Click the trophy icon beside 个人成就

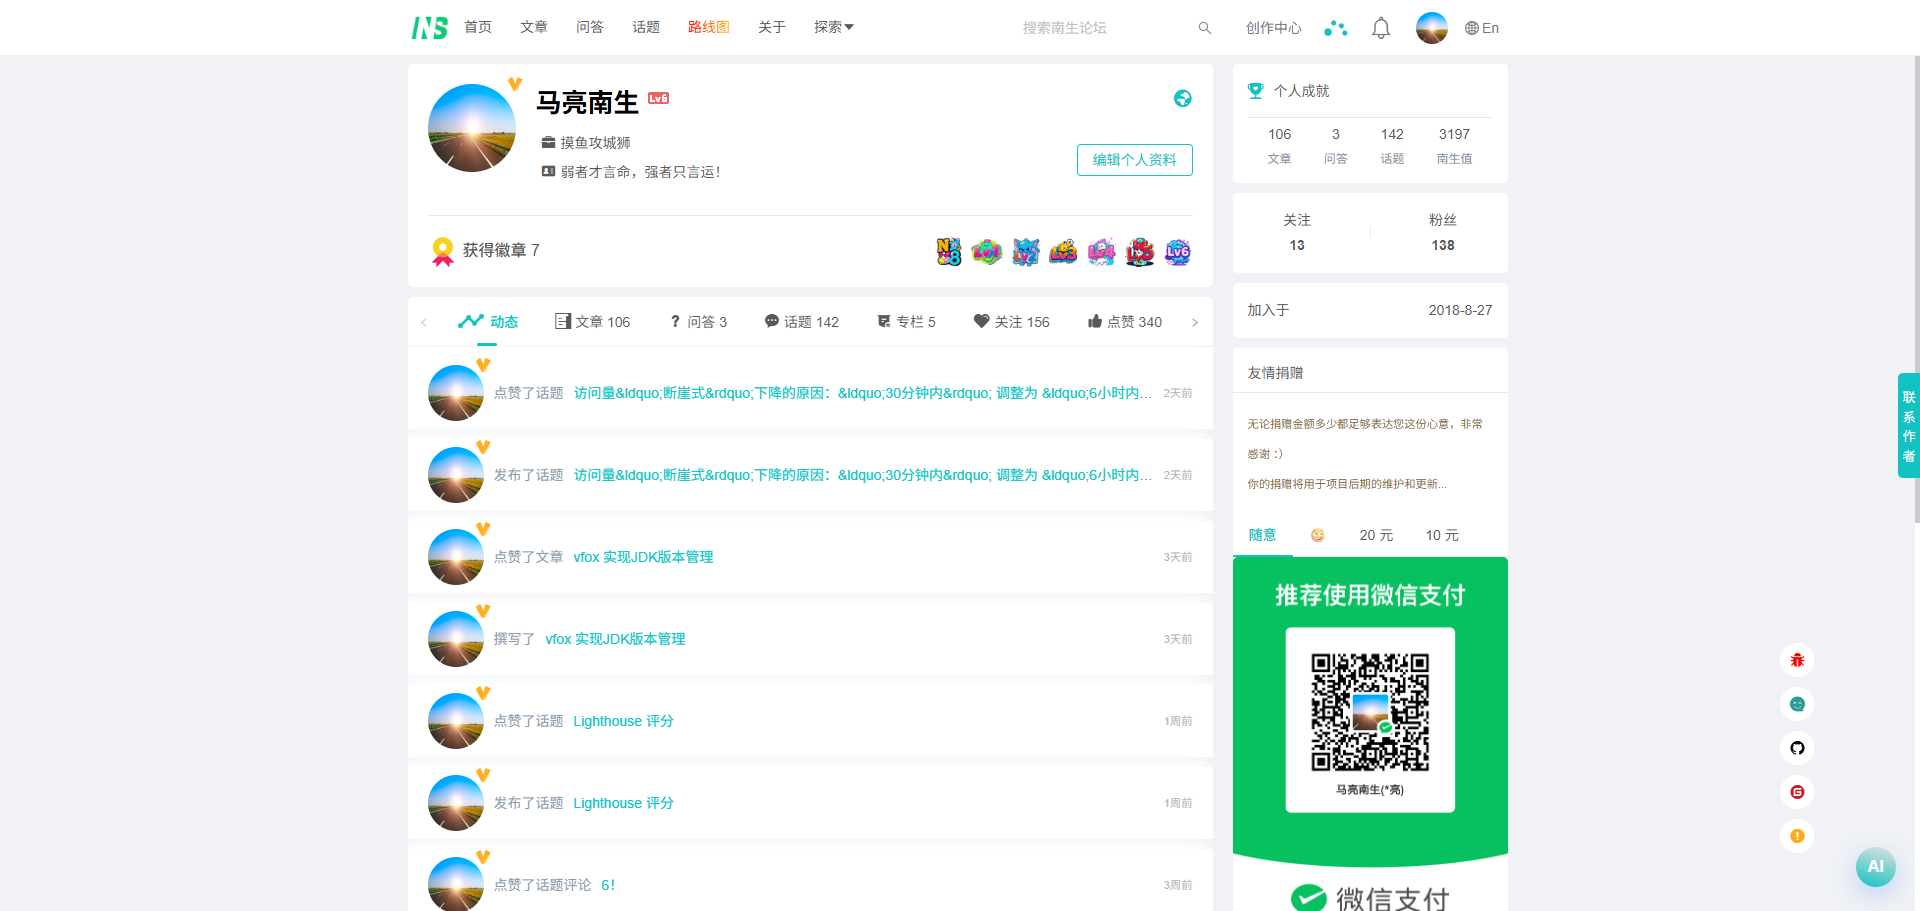(1256, 91)
